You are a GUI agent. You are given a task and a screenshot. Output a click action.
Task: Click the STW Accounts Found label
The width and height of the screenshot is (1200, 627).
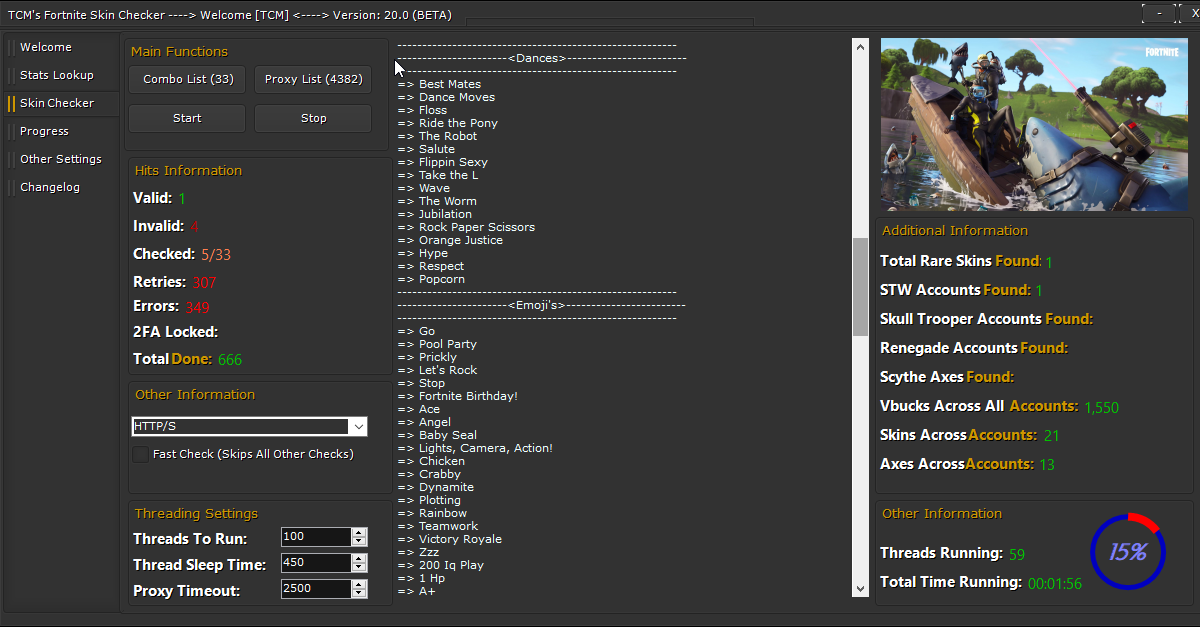pyautogui.click(x=955, y=290)
